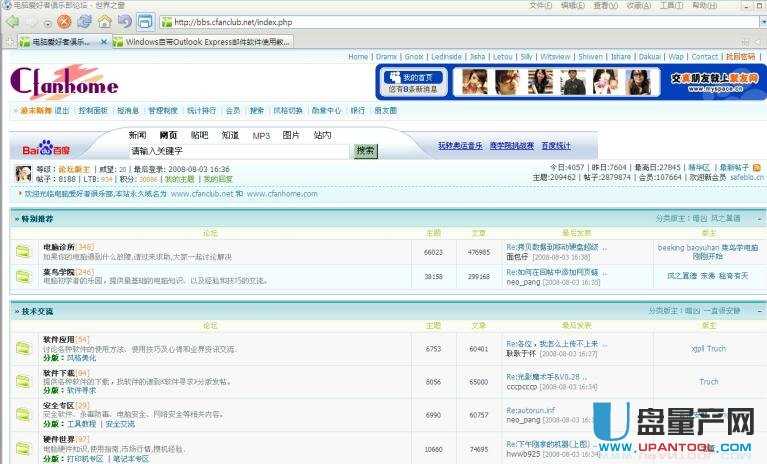
Task: Click the Cfanhome logo
Action: click(x=64, y=84)
